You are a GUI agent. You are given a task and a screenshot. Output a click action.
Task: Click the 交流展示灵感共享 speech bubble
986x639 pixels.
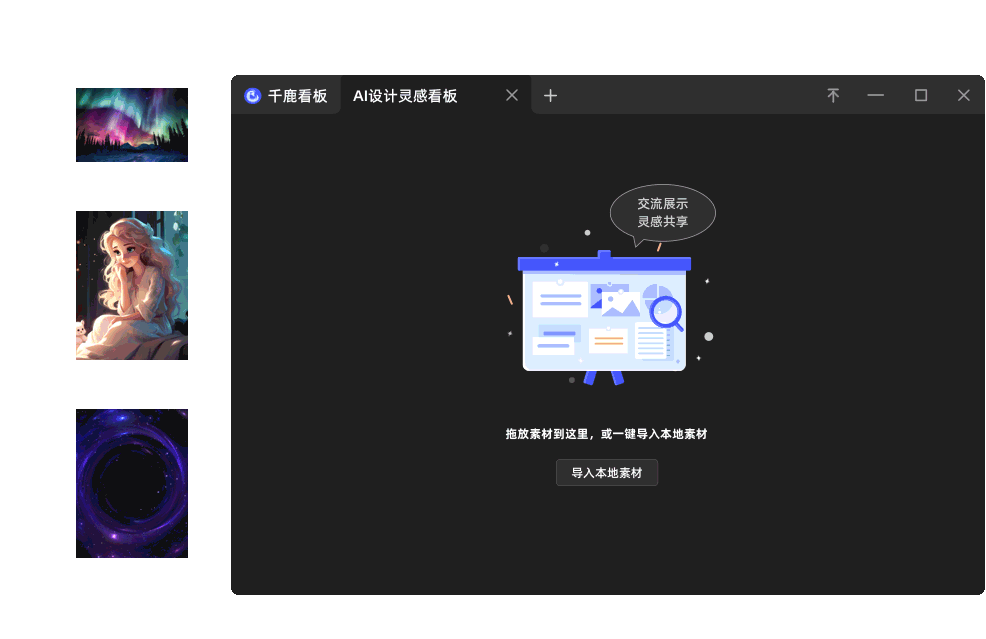point(662,212)
